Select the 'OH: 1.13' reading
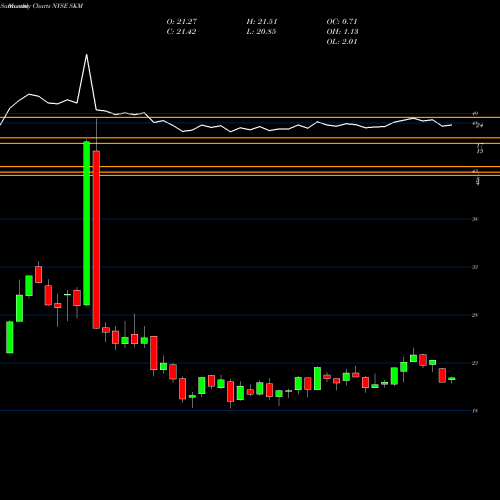Screen dimensions: 500x500 click(x=342, y=31)
